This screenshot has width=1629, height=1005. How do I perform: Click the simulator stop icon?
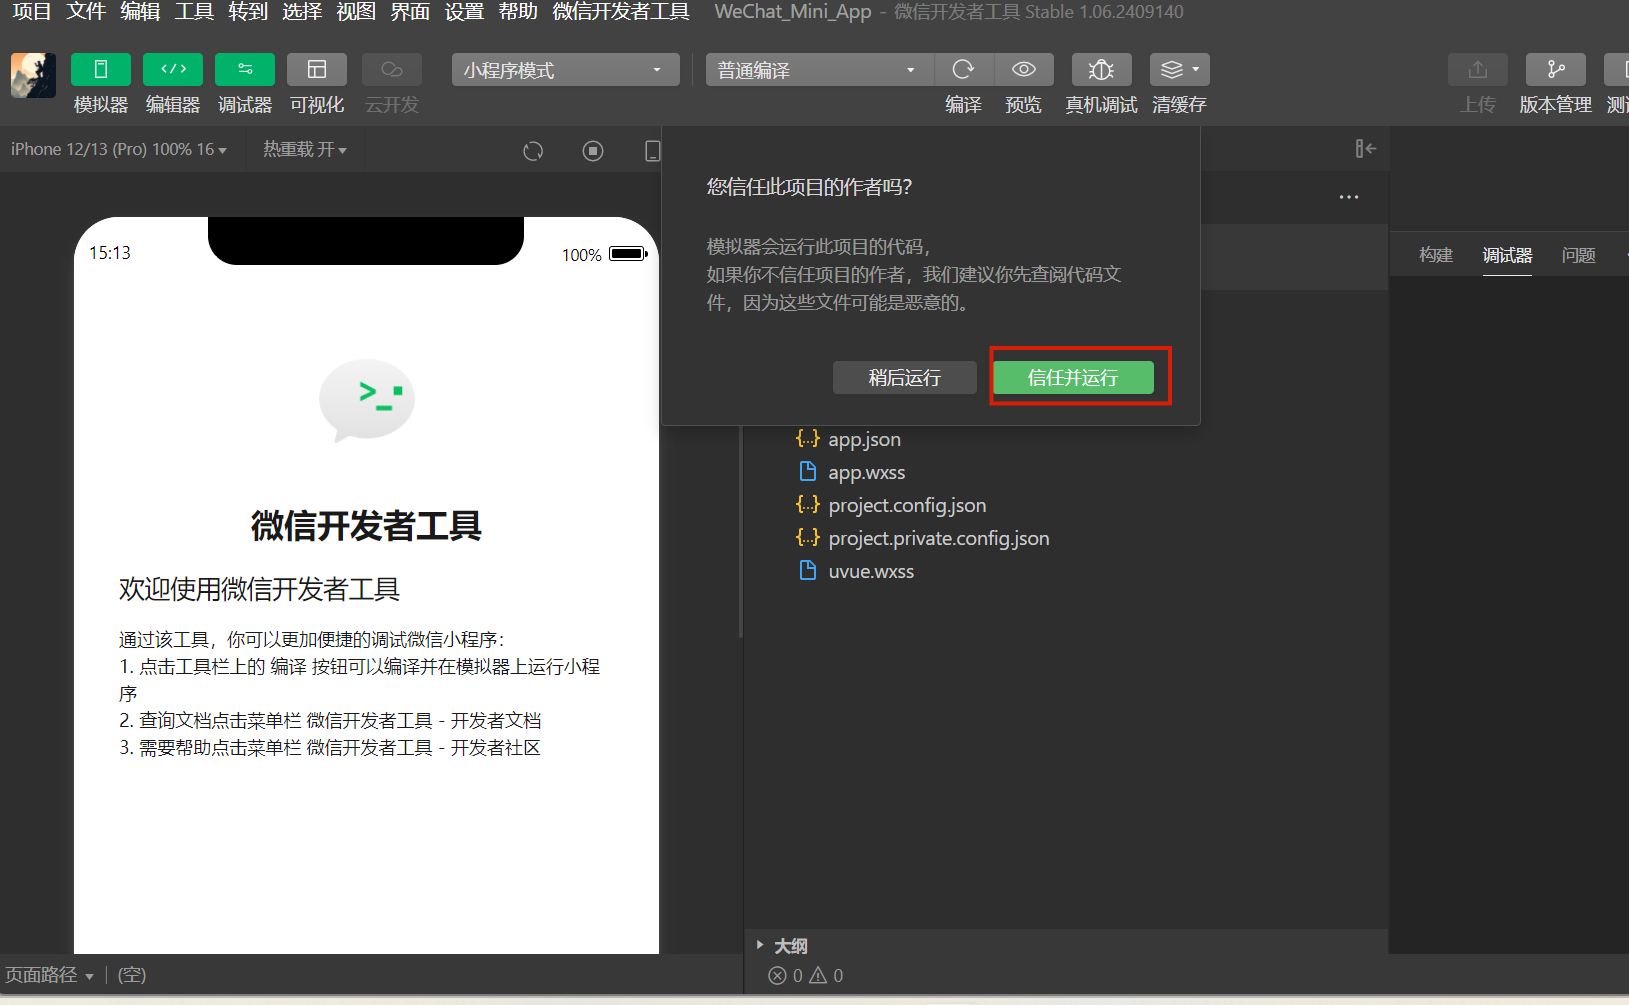click(593, 150)
